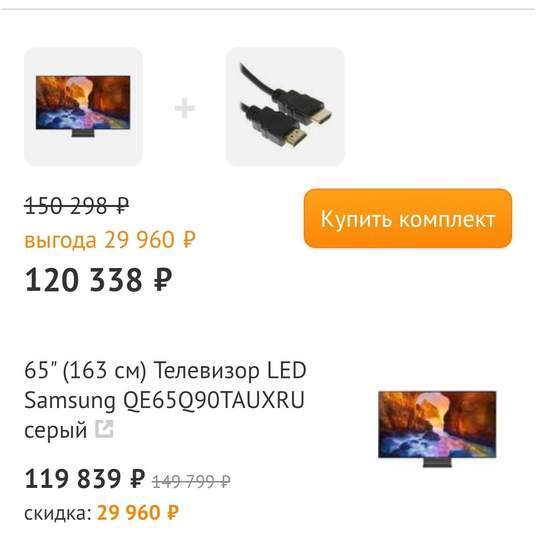Screen dimensions: 536x545
Task: Open the TV thumbnail in the bundle row
Action: click(x=83, y=106)
